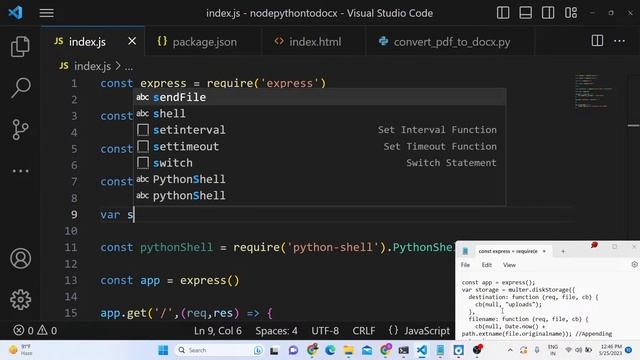
Task: Open the weather widget on taskbar
Action: [x=21, y=350]
